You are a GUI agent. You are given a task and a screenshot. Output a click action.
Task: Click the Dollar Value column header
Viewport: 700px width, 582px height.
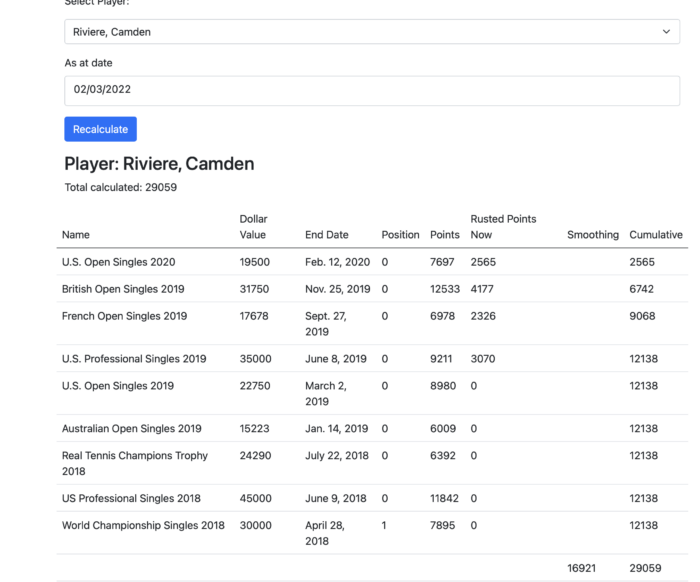[x=253, y=227]
